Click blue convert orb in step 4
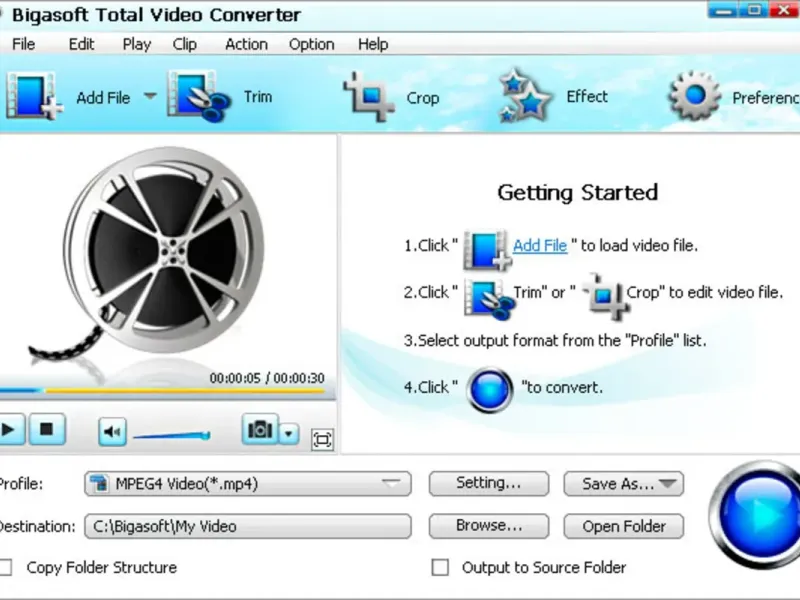The height and width of the screenshot is (600, 800). pos(490,390)
